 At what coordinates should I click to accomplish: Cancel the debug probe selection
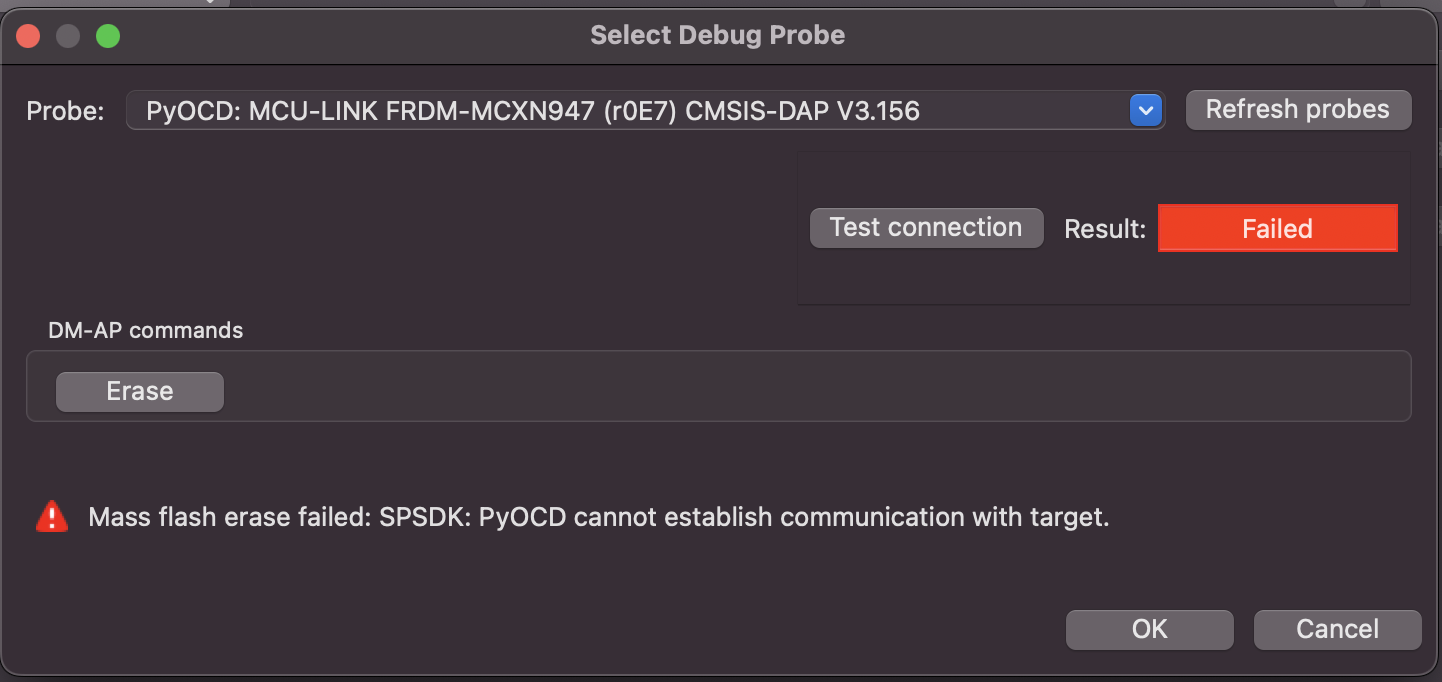tap(1337, 629)
